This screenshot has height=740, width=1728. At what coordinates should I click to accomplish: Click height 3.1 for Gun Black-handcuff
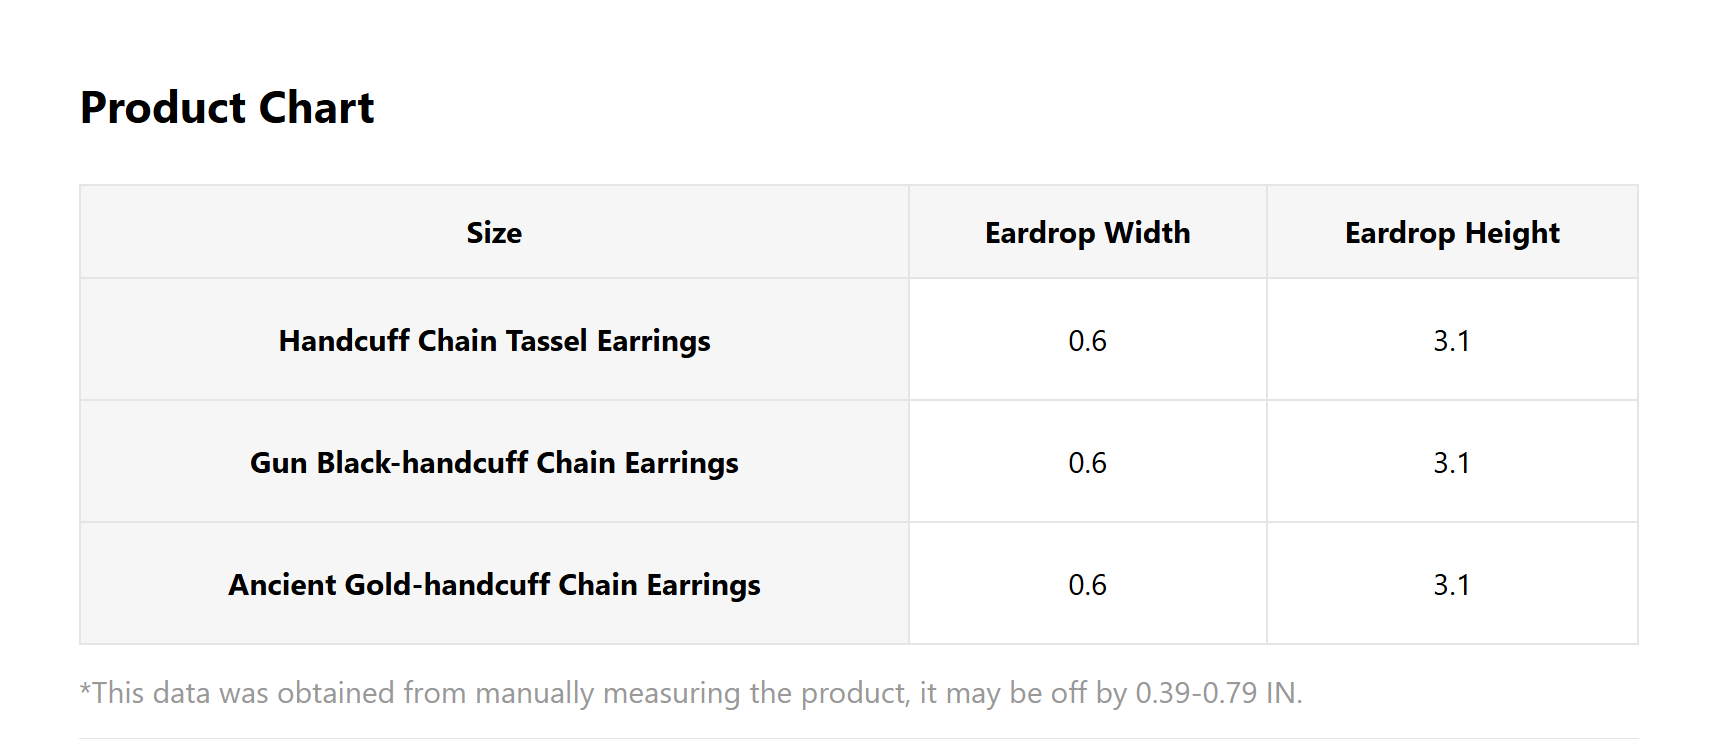pyautogui.click(x=1452, y=463)
